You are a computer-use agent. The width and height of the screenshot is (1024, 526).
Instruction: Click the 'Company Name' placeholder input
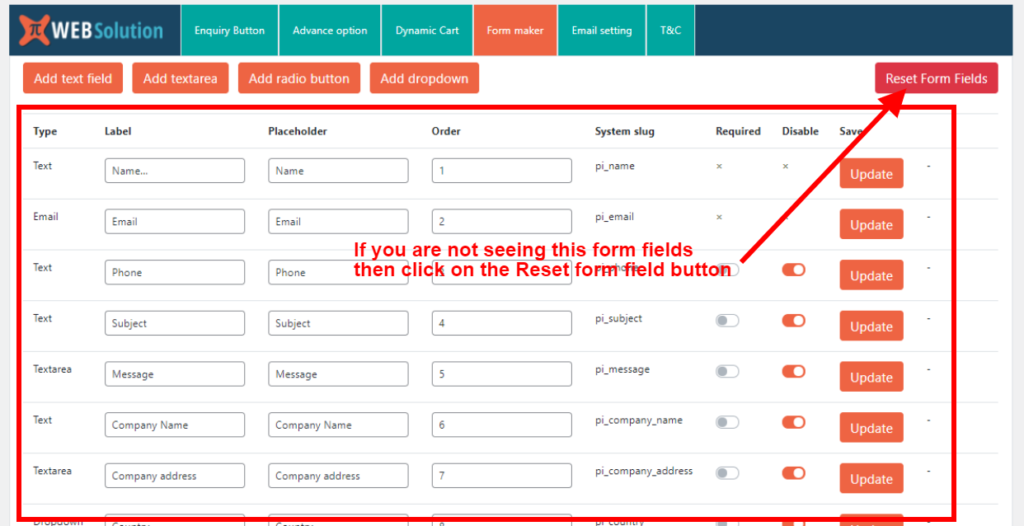point(338,425)
